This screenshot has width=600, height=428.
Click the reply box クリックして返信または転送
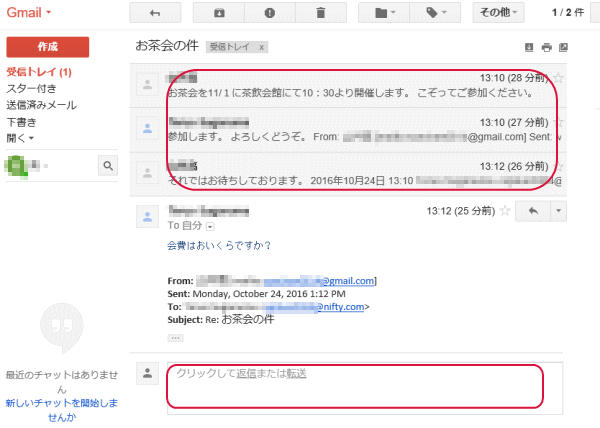click(355, 386)
